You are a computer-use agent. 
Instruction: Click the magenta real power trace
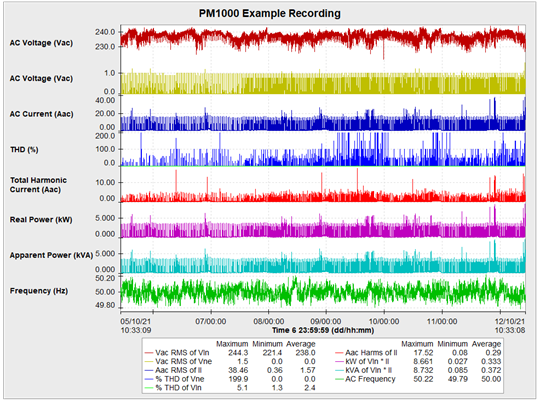tap(323, 230)
